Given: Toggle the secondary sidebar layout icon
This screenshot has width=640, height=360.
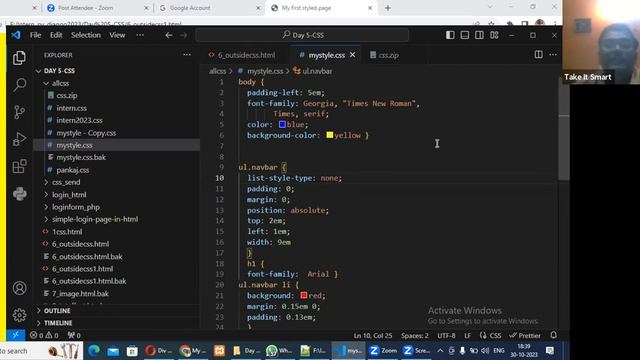Looking at the screenshot, I should tap(479, 35).
